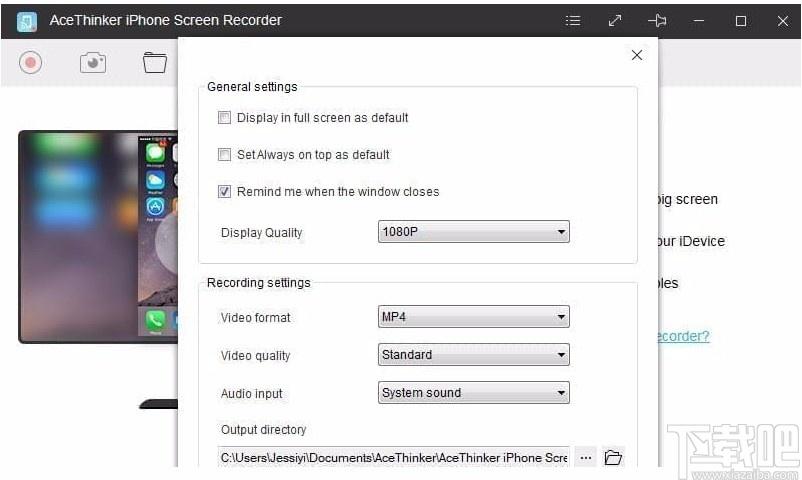Open the menu list icon in title bar

pos(573,20)
